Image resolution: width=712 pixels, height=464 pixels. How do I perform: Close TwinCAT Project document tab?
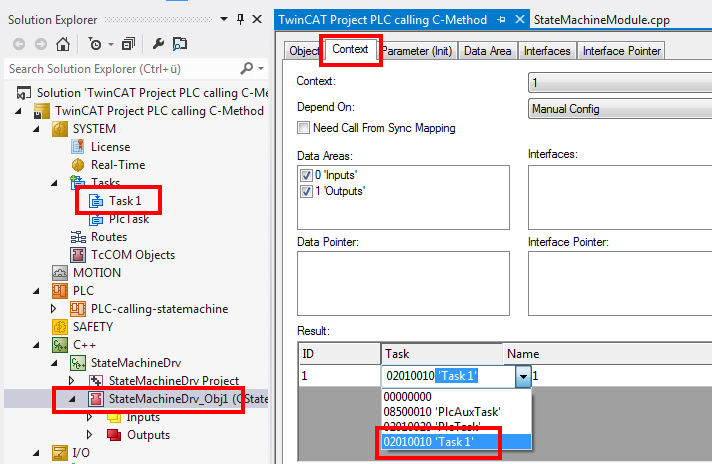point(520,20)
